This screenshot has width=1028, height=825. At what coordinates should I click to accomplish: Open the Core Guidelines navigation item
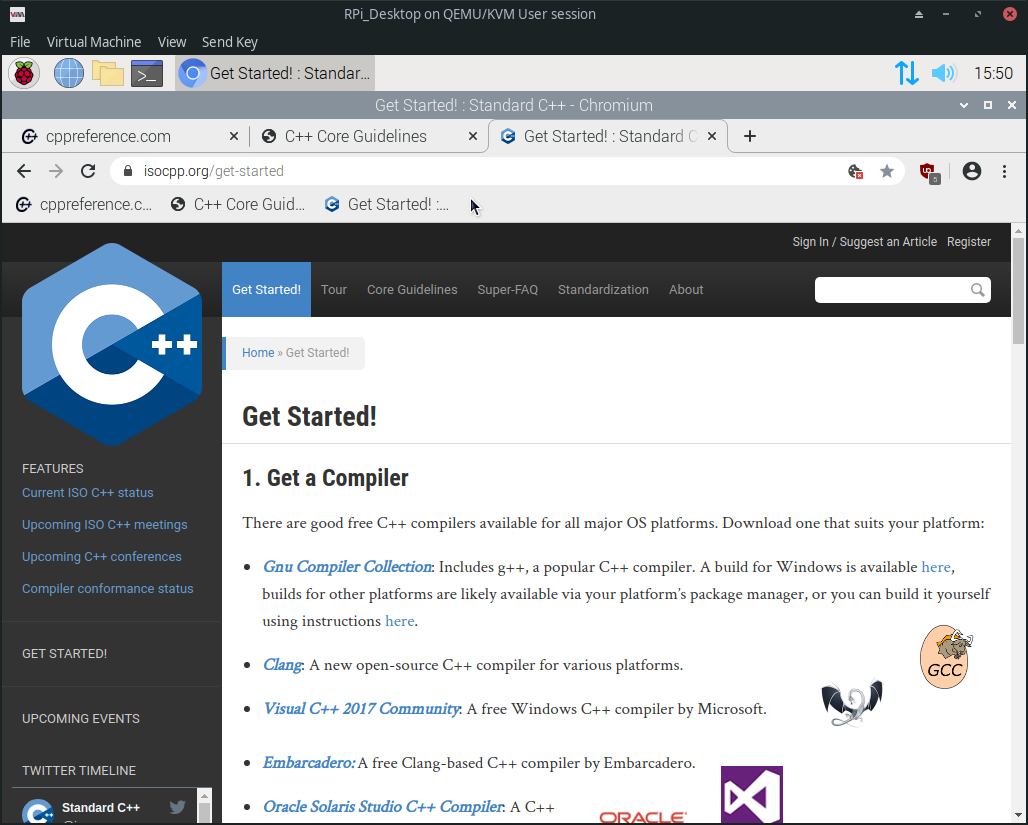click(x=412, y=290)
